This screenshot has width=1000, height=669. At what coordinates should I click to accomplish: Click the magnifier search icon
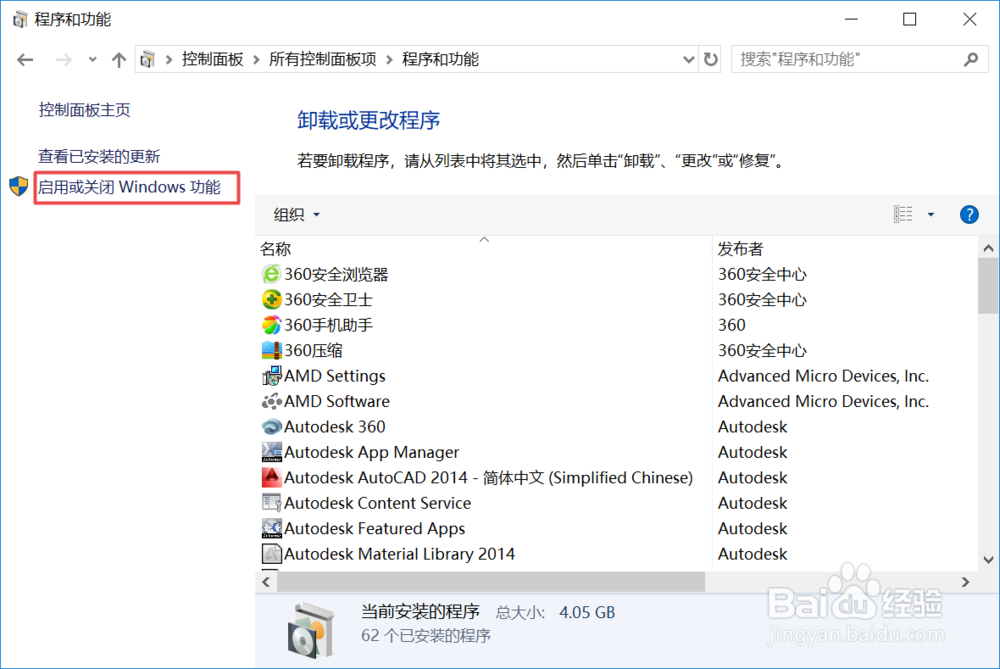coord(971,59)
